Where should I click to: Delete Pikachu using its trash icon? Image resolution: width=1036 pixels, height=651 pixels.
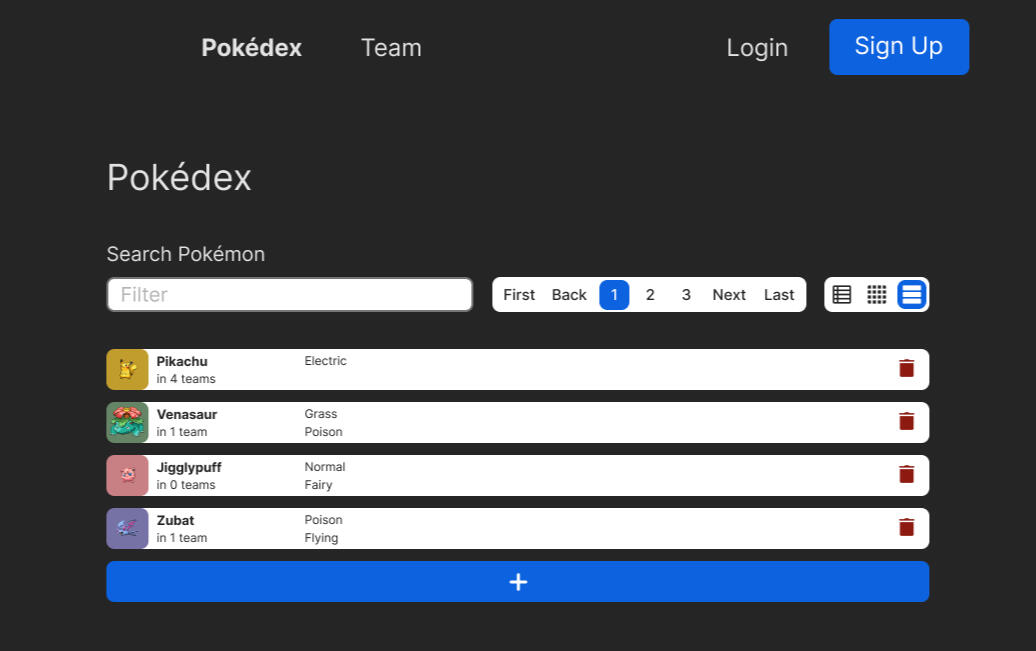pos(906,369)
